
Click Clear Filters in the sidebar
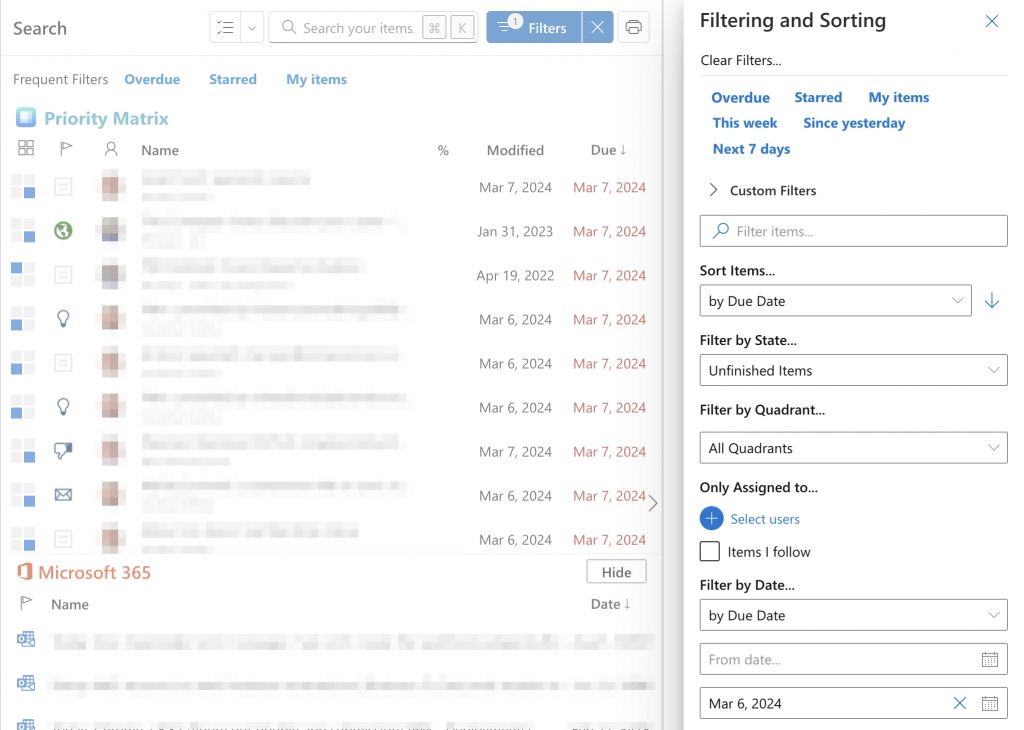(x=738, y=60)
